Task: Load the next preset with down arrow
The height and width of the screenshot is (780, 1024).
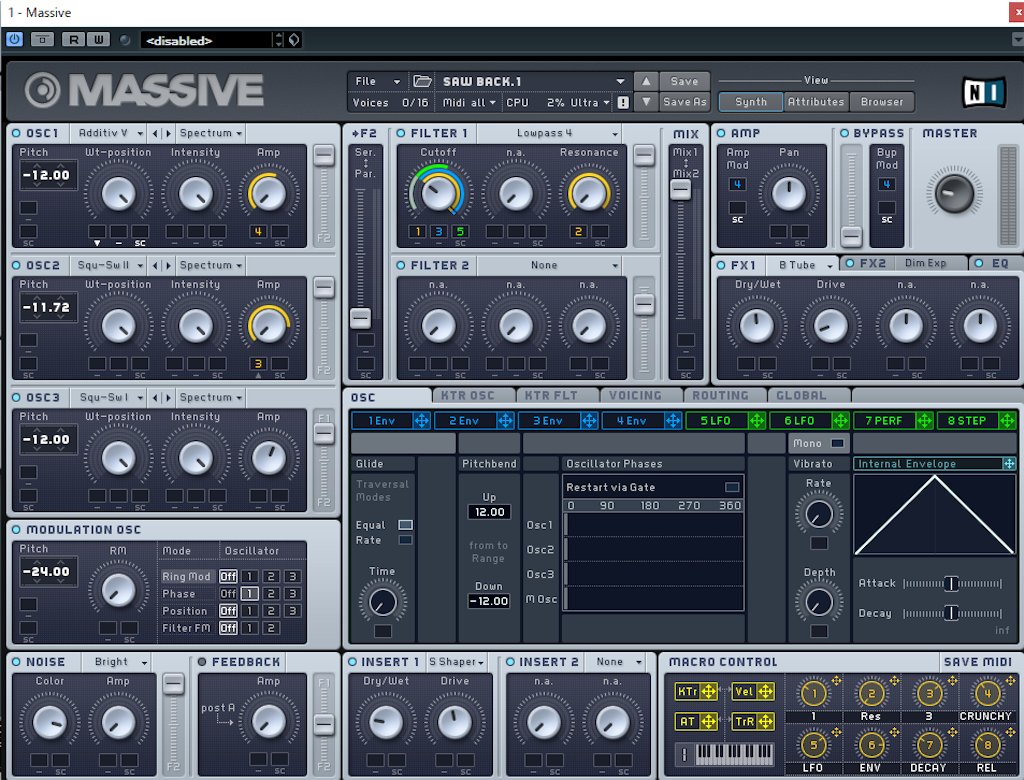Action: (646, 101)
